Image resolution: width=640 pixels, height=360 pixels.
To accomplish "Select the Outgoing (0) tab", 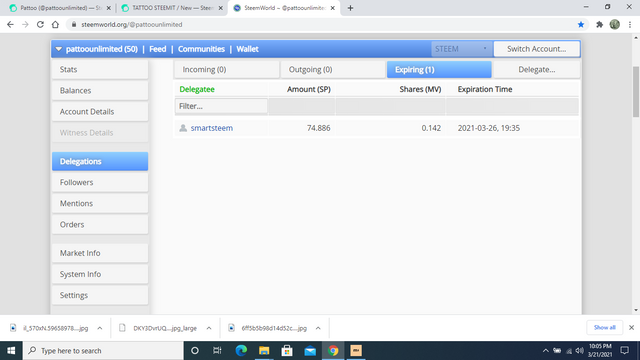I will click(333, 69).
